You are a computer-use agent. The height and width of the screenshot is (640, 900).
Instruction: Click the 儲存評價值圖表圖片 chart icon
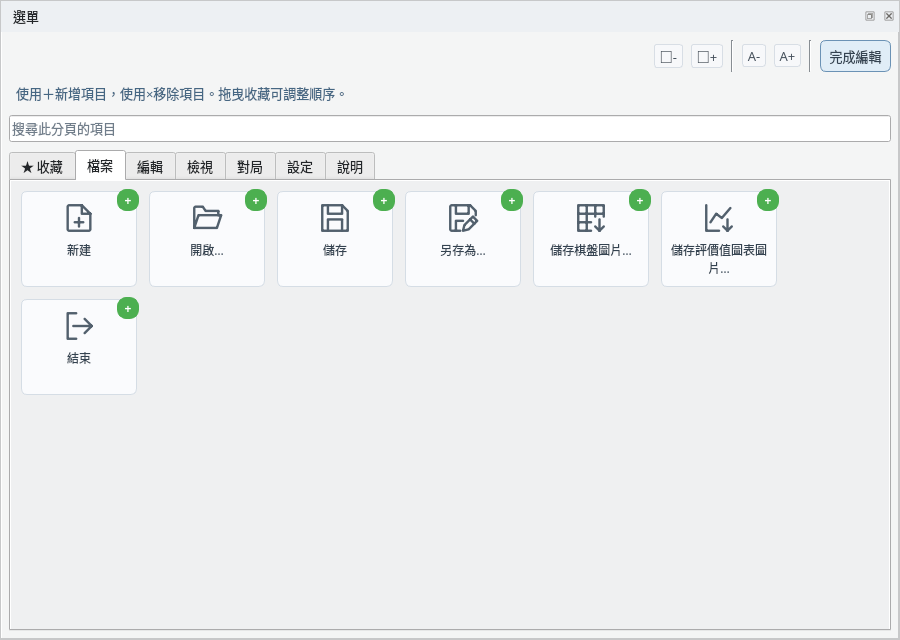coord(719,218)
